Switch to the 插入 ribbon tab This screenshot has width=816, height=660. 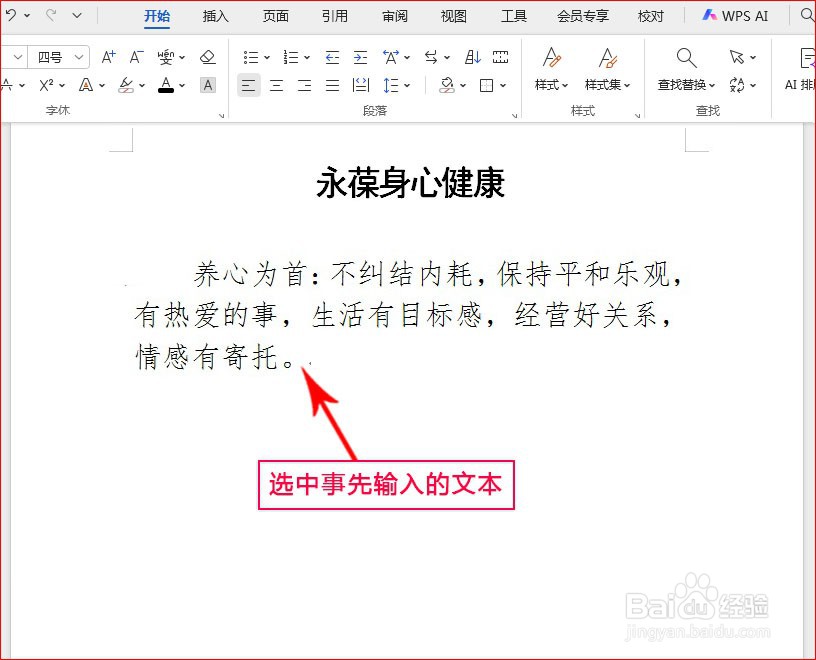[216, 16]
